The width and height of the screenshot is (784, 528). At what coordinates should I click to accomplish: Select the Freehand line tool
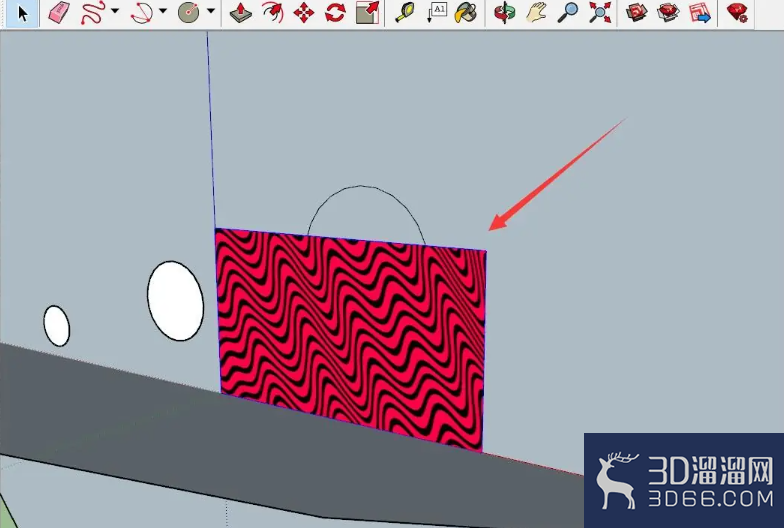[x=92, y=12]
